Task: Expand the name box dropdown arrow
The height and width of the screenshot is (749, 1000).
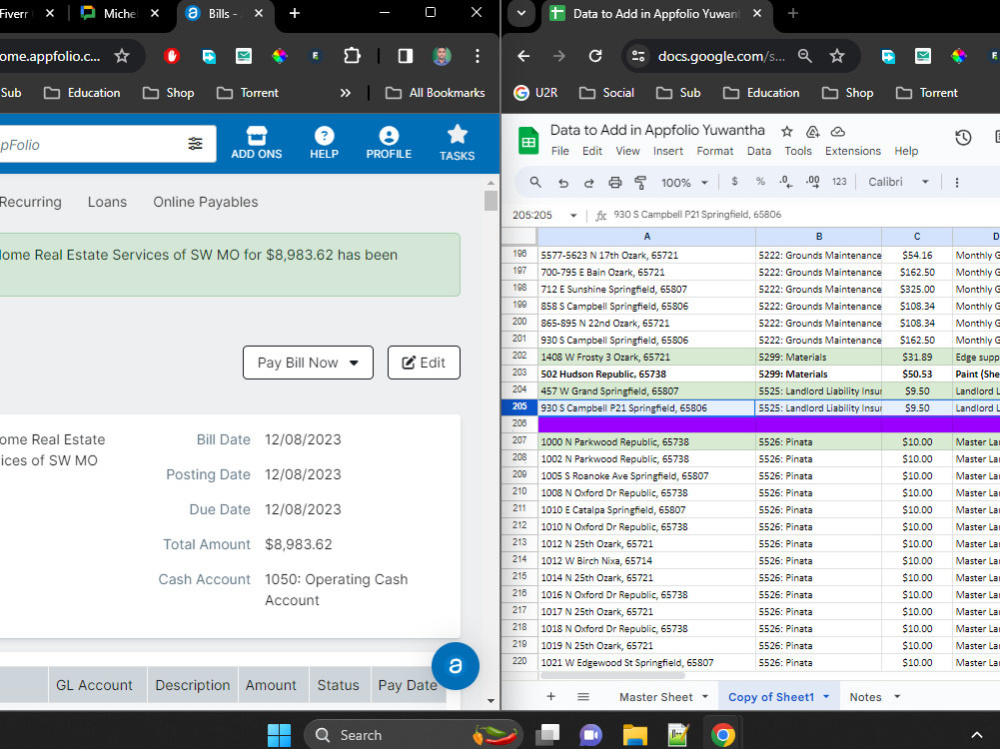Action: 573,216
